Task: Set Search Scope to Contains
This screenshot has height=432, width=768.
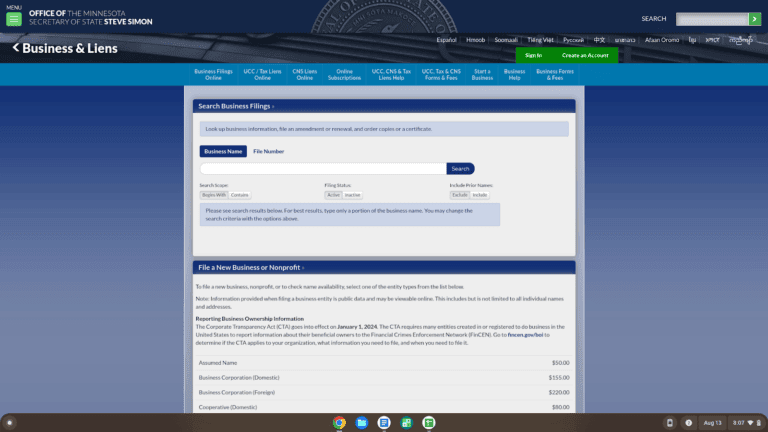Action: [240, 195]
